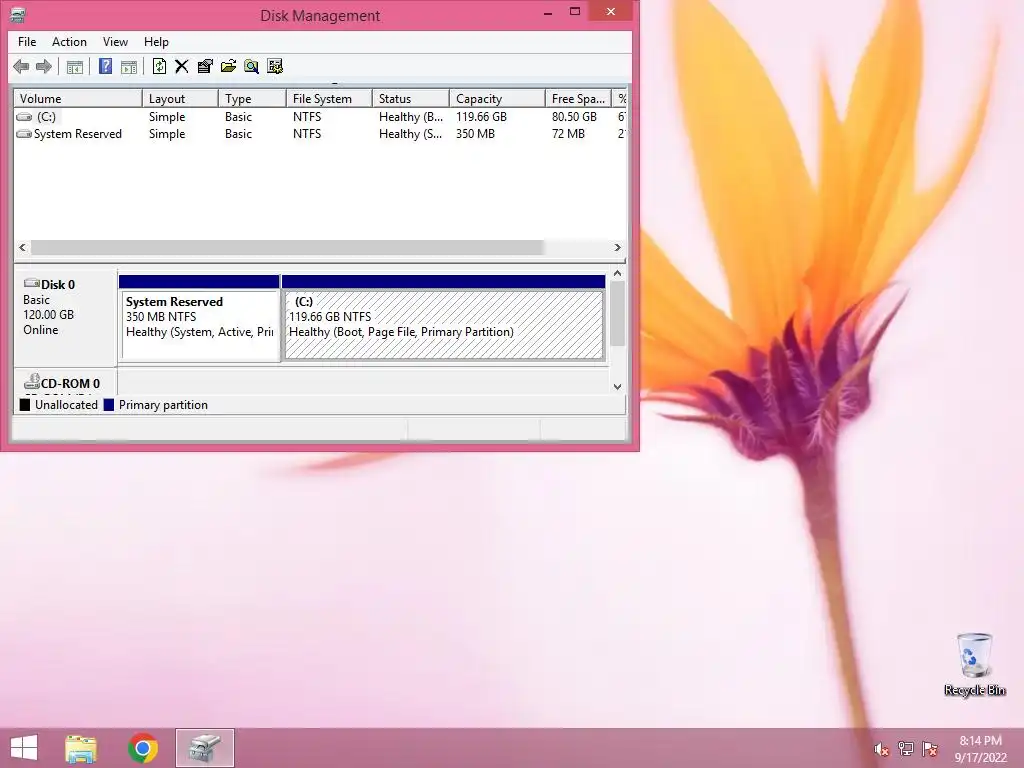Sort by the Volume column header
Screen dimensions: 1024x768
click(78, 99)
